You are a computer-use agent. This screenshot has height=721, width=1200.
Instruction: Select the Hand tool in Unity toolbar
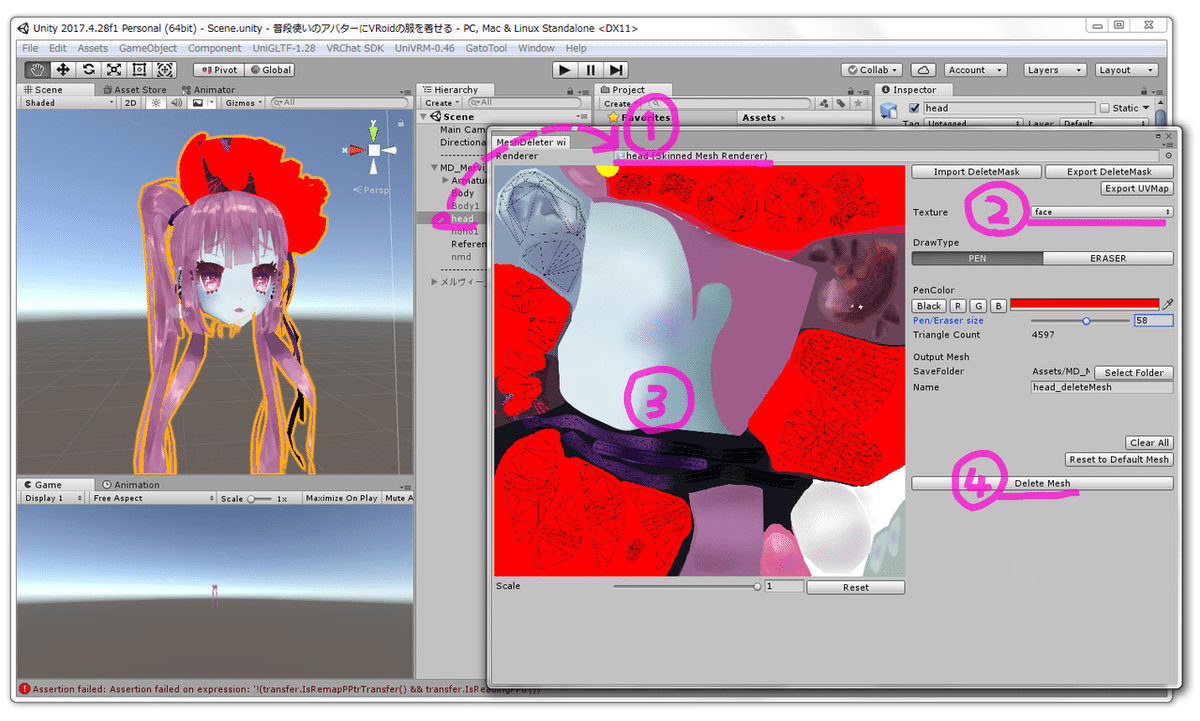coord(38,70)
